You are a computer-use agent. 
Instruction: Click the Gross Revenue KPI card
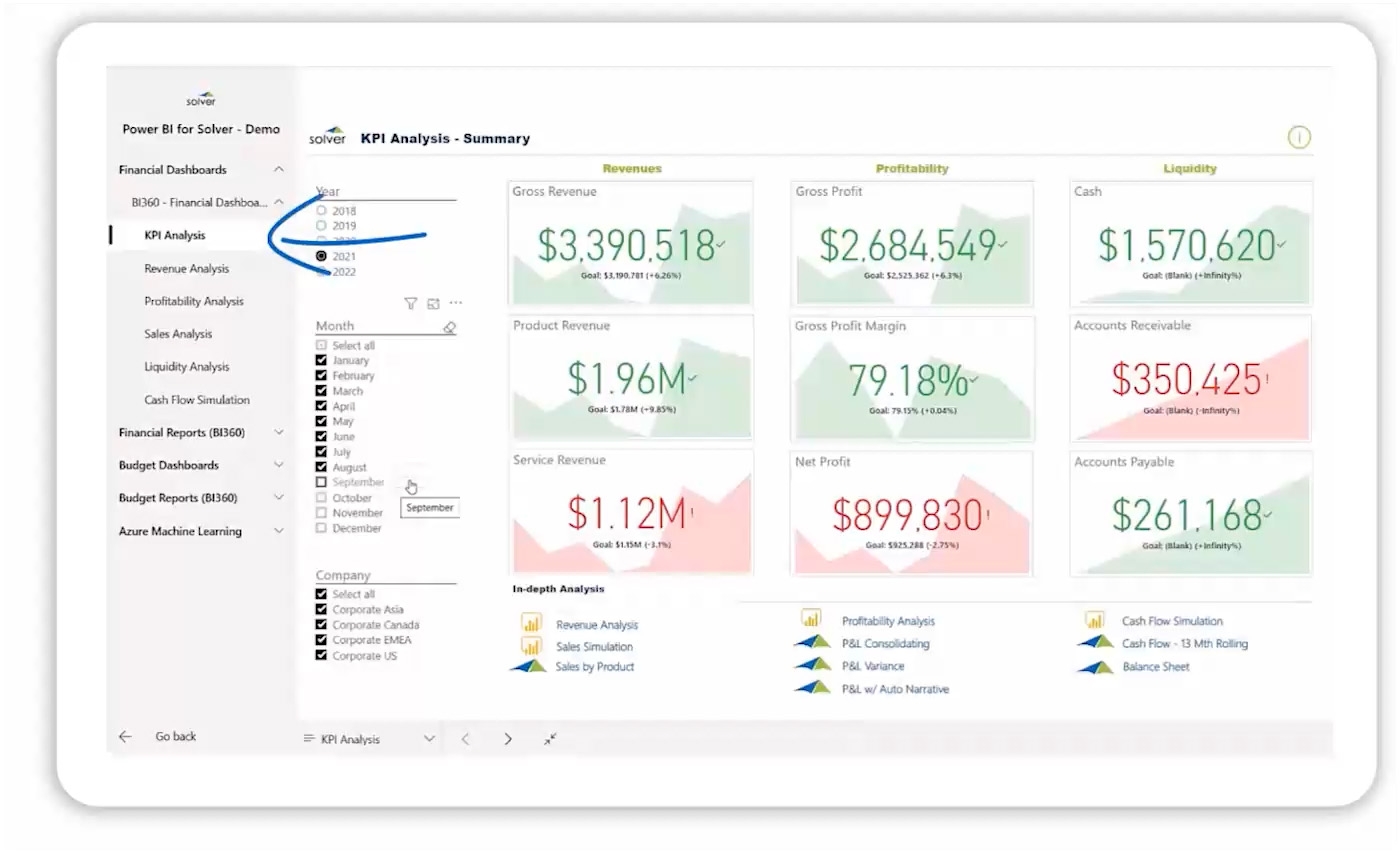[630, 243]
